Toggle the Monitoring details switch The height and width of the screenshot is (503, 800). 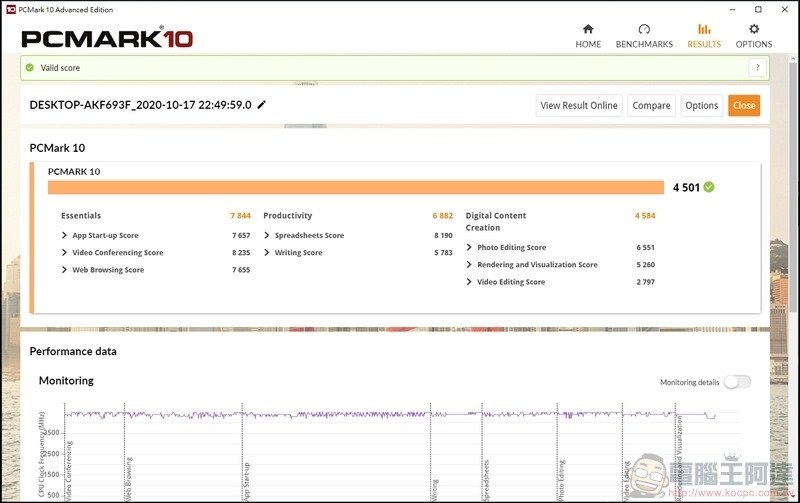coord(737,382)
